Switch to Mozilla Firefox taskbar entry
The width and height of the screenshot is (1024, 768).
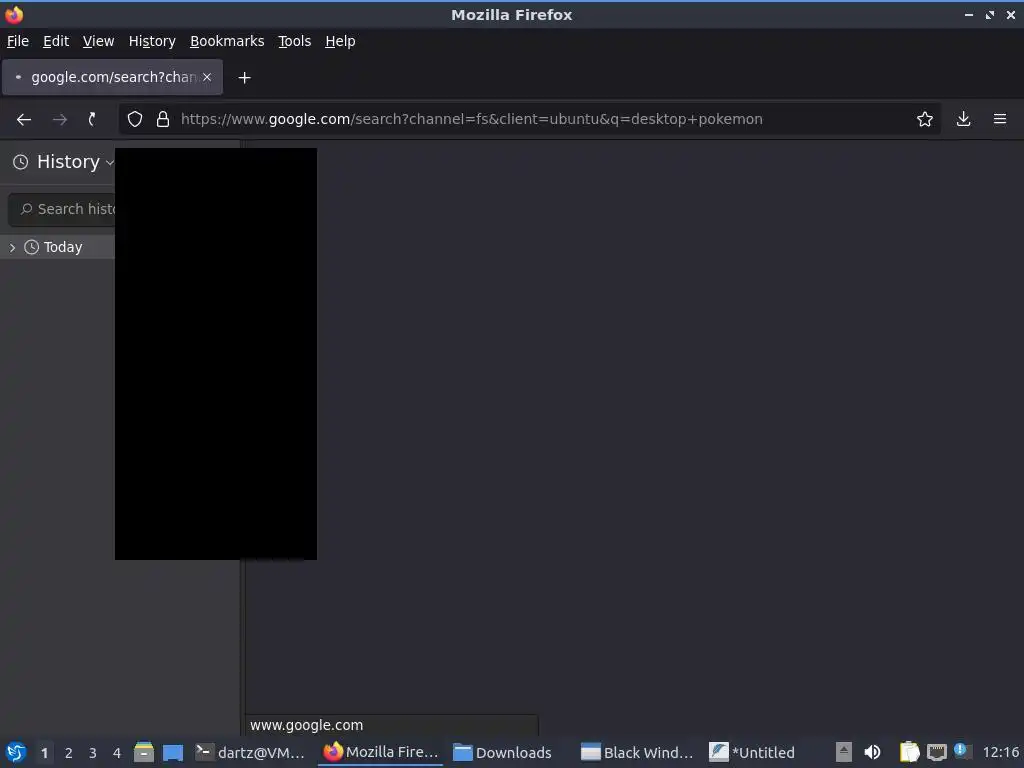click(381, 752)
